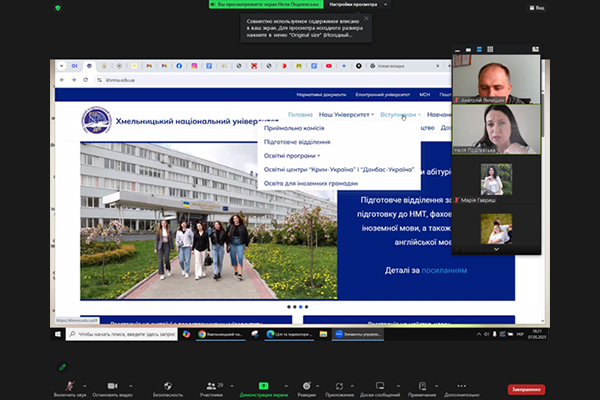The image size is (600, 400).
Task: Expand arrow next to Приложения
Action: tap(352, 386)
